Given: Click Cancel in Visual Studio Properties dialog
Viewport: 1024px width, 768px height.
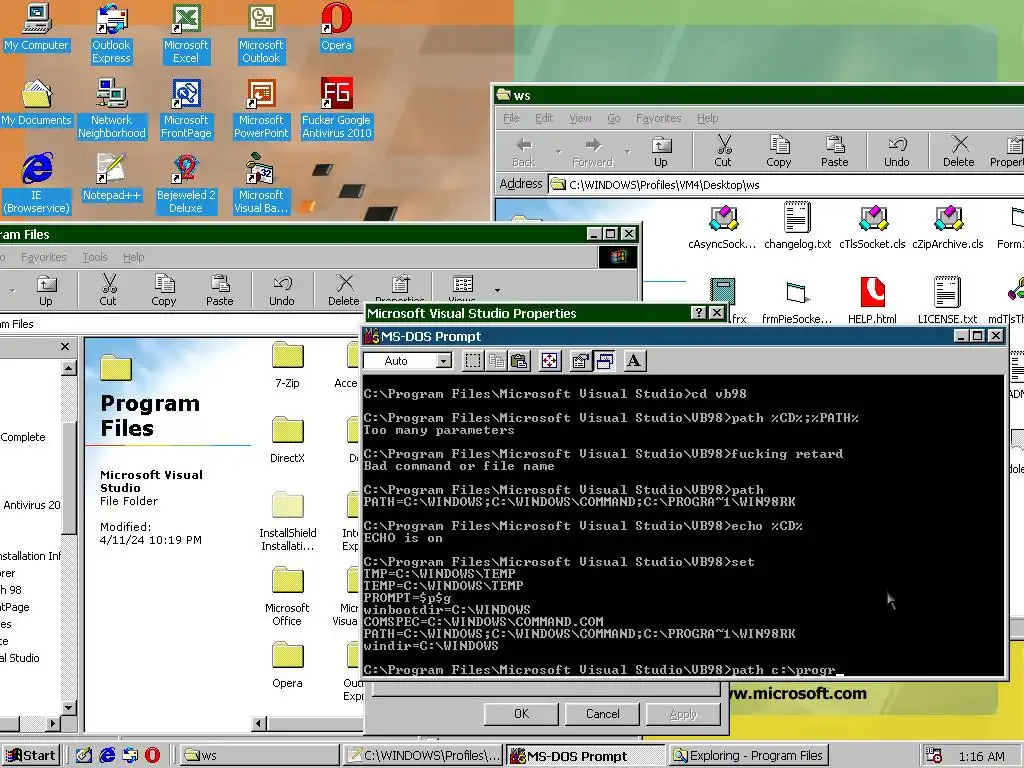Looking at the screenshot, I should 602,714.
